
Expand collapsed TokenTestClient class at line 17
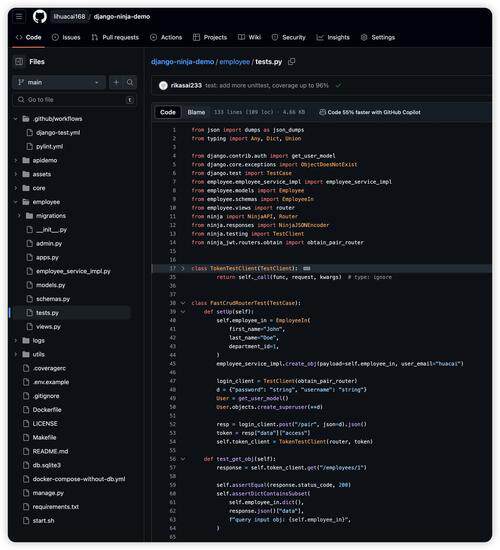[x=182, y=268]
